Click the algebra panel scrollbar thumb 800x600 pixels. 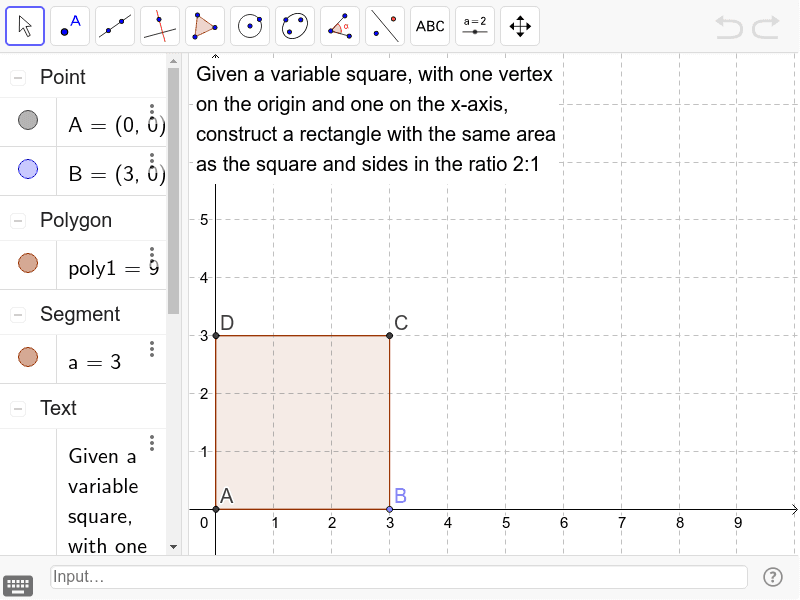(173, 191)
